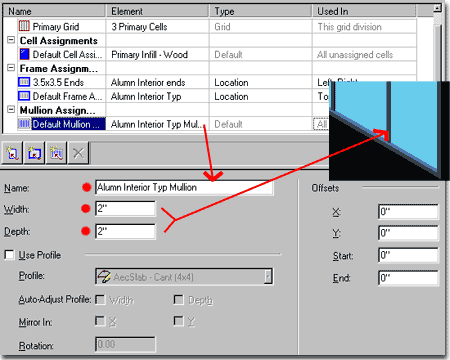Click the list scrollbar up arrow
This screenshot has width=450, height=360.
438,8
